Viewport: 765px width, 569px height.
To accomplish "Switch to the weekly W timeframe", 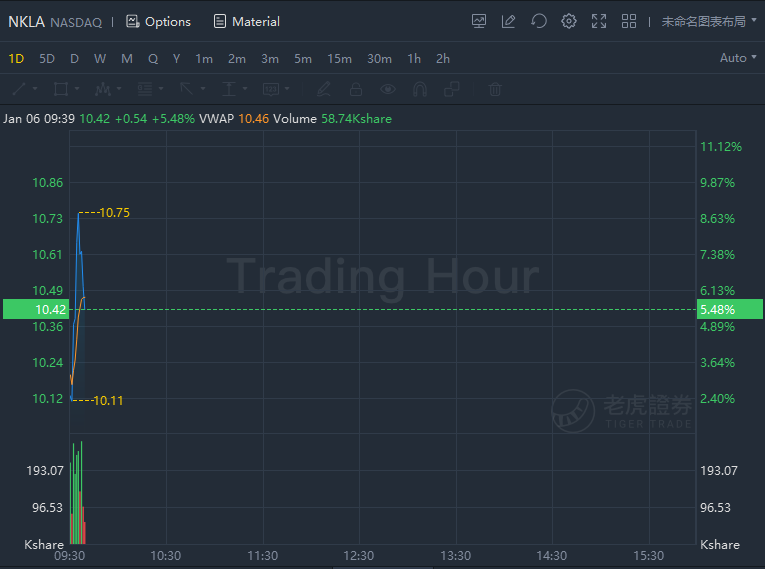I will click(100, 59).
